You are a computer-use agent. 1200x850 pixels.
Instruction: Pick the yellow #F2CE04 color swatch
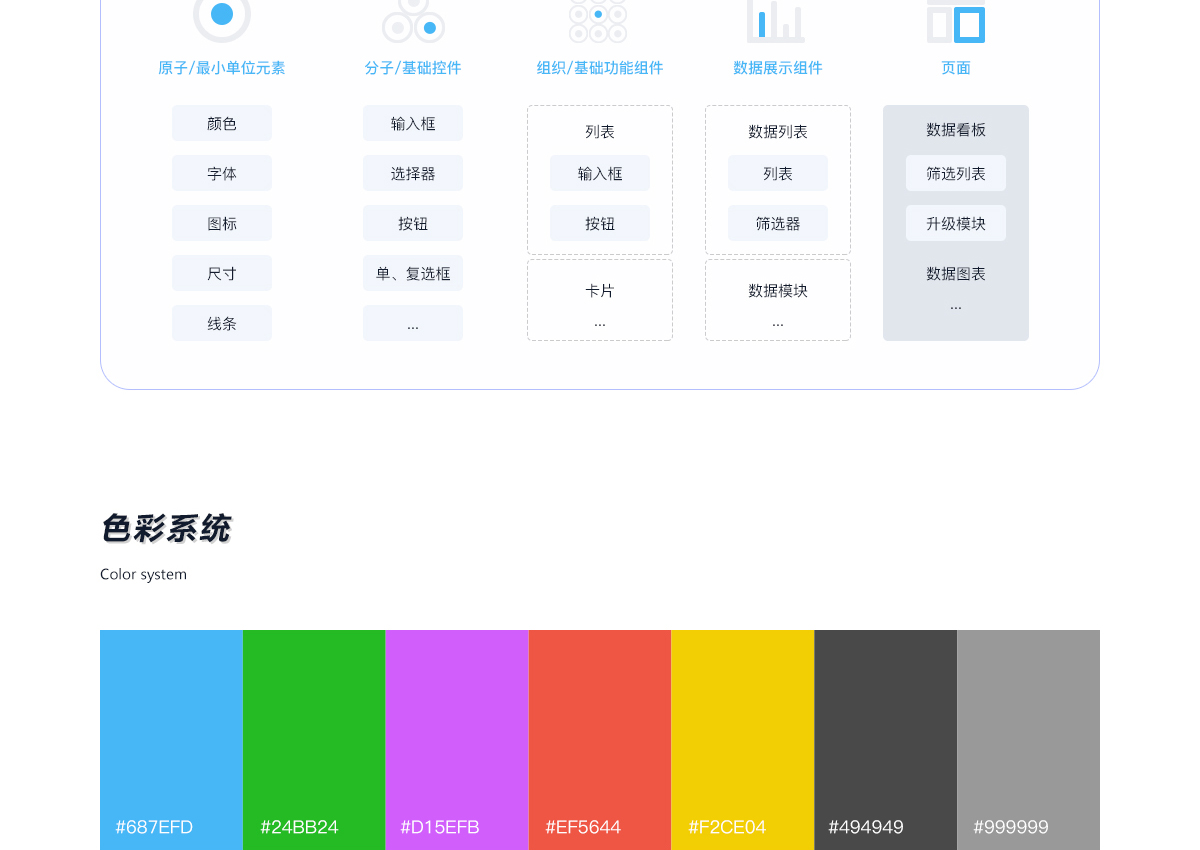pos(743,740)
